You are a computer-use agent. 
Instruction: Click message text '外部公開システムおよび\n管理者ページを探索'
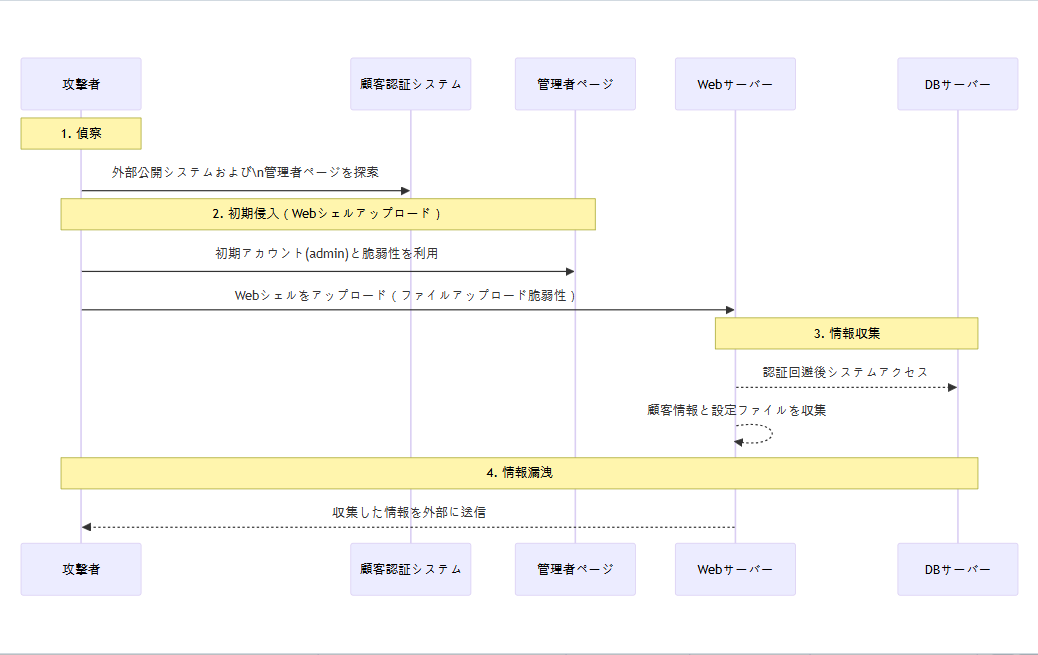pos(246,172)
